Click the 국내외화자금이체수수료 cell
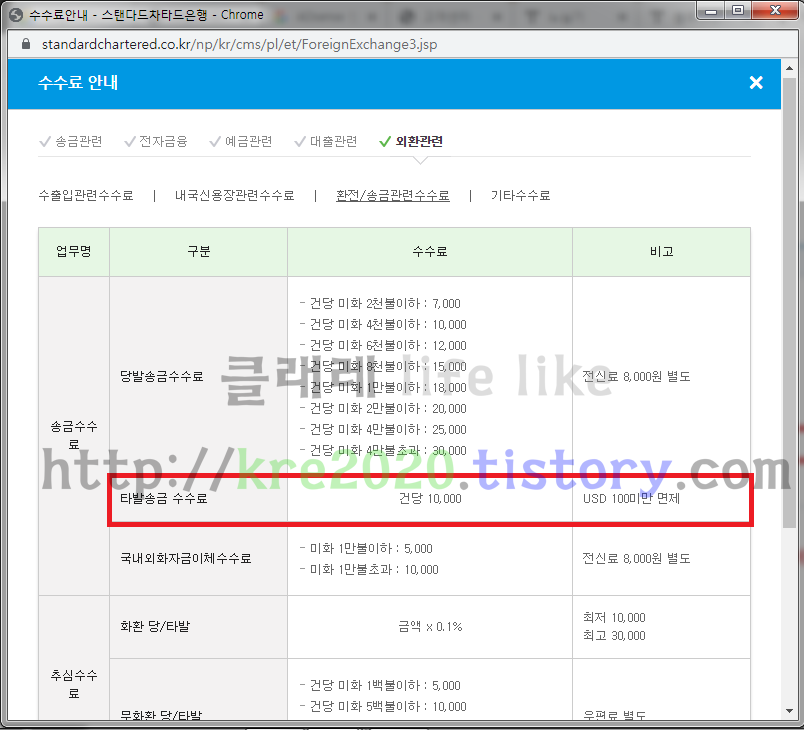 (x=198, y=558)
